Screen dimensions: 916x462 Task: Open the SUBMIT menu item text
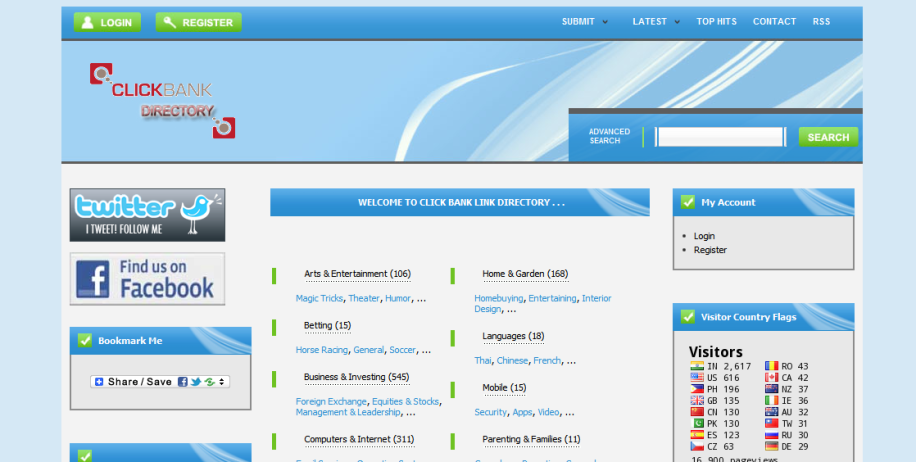[x=578, y=22]
